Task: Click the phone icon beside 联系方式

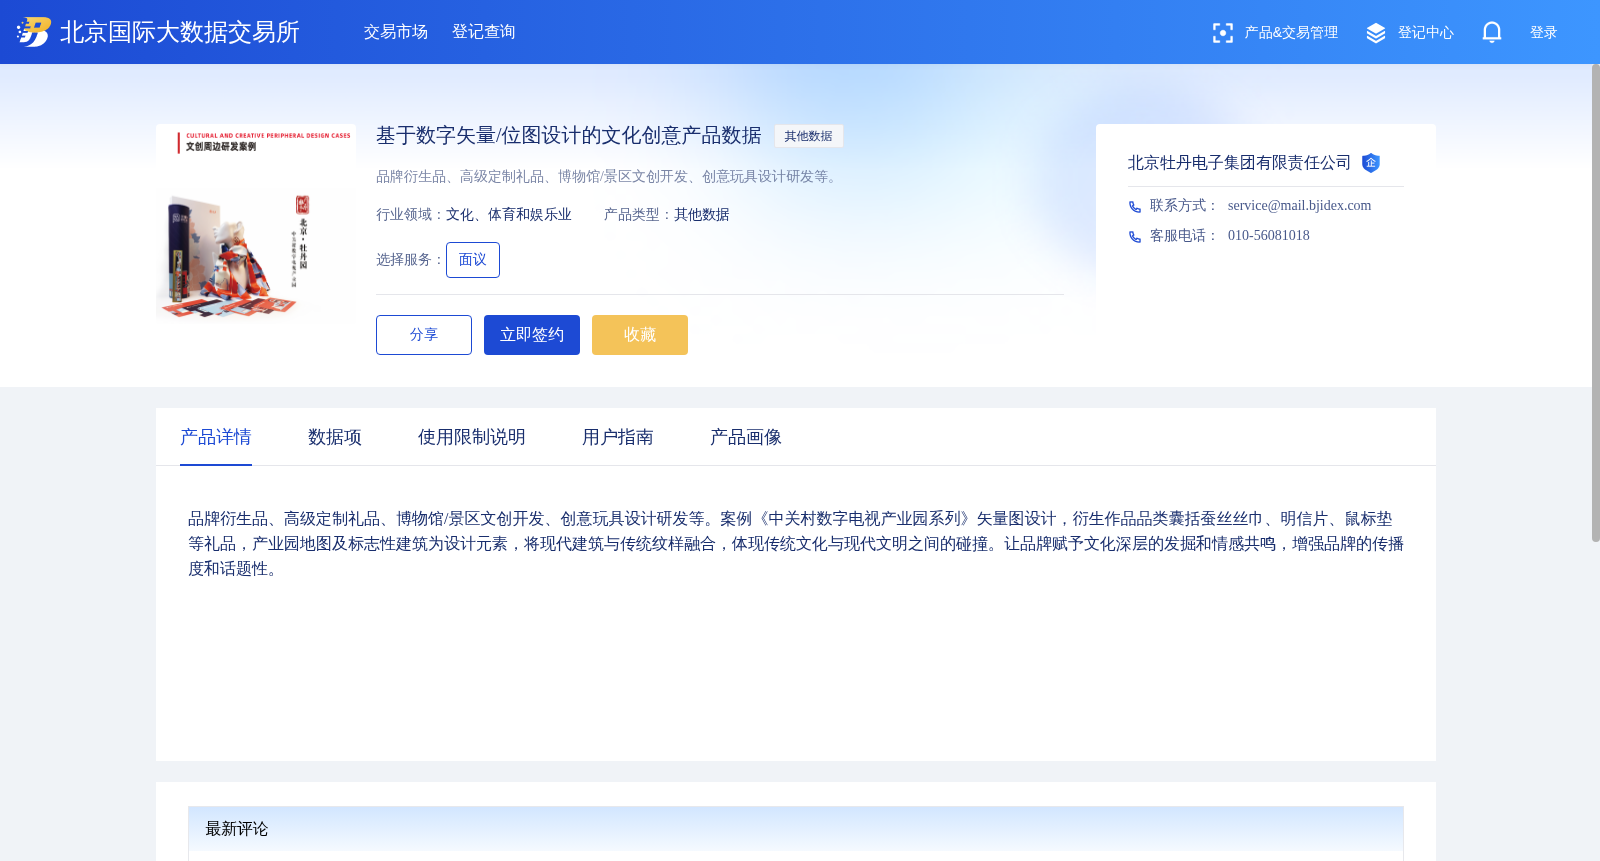Action: click(x=1135, y=207)
